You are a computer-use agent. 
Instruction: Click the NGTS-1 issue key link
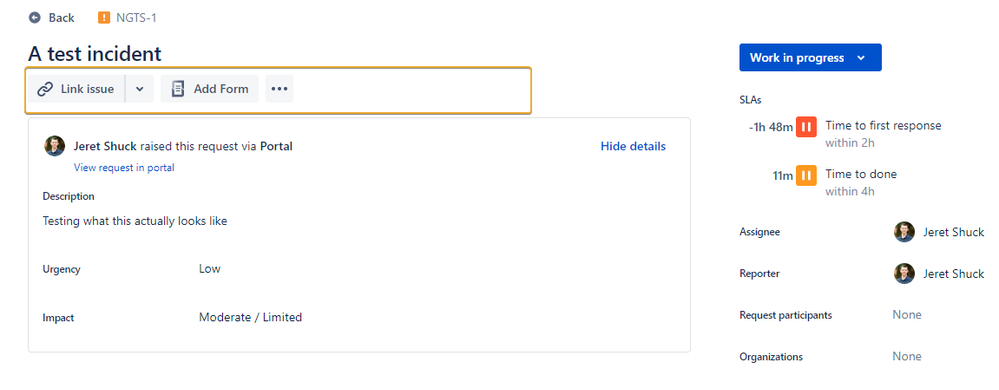click(x=136, y=18)
